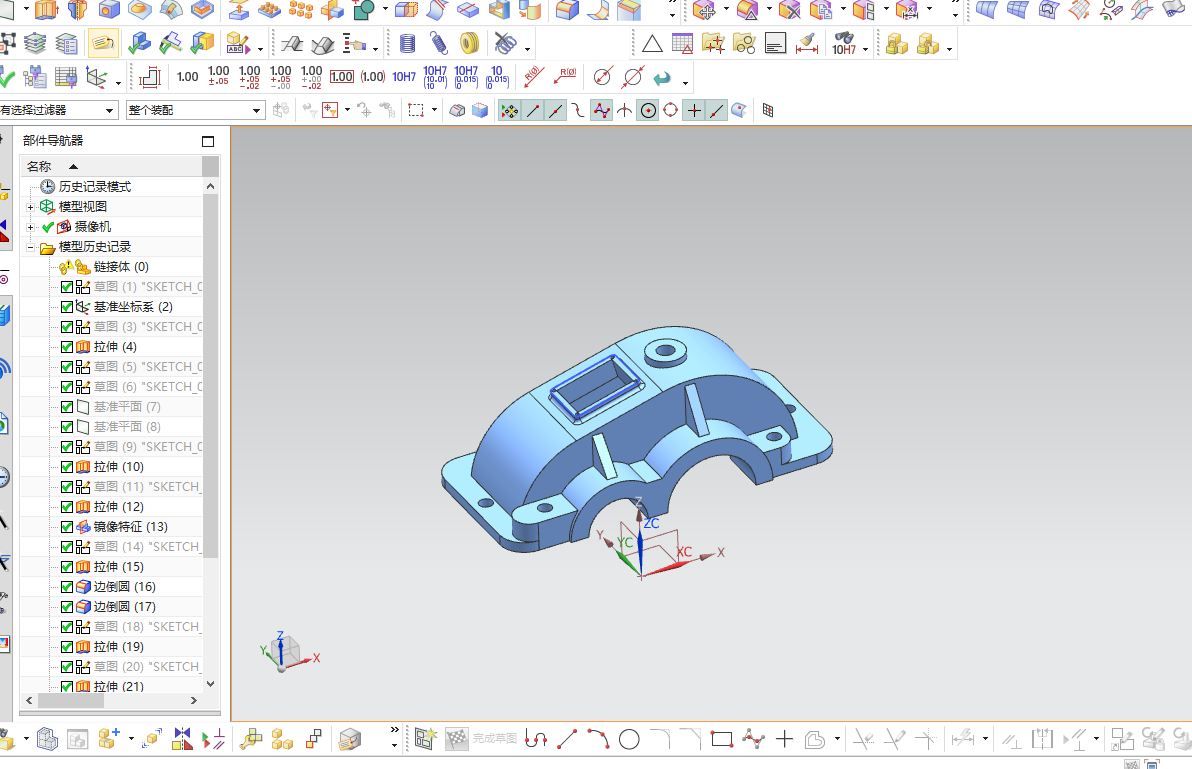Open the selection filter dropdown 有选择过滤器
The image size is (1192, 769).
coord(58,110)
